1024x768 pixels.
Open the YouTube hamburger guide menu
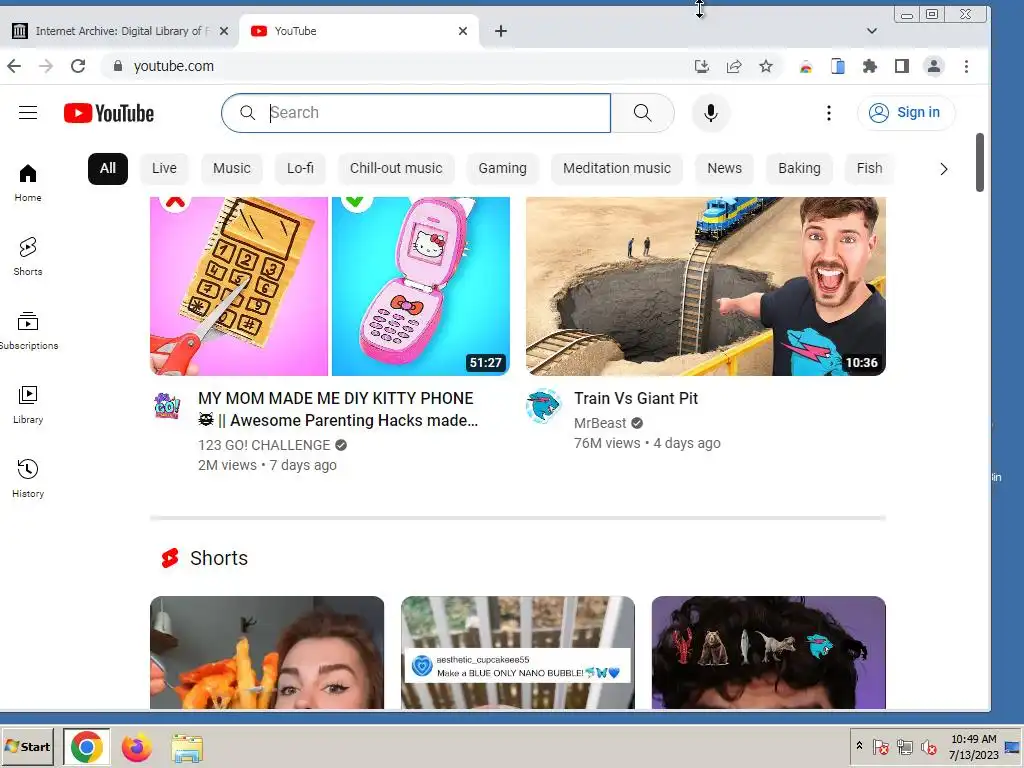coord(28,113)
